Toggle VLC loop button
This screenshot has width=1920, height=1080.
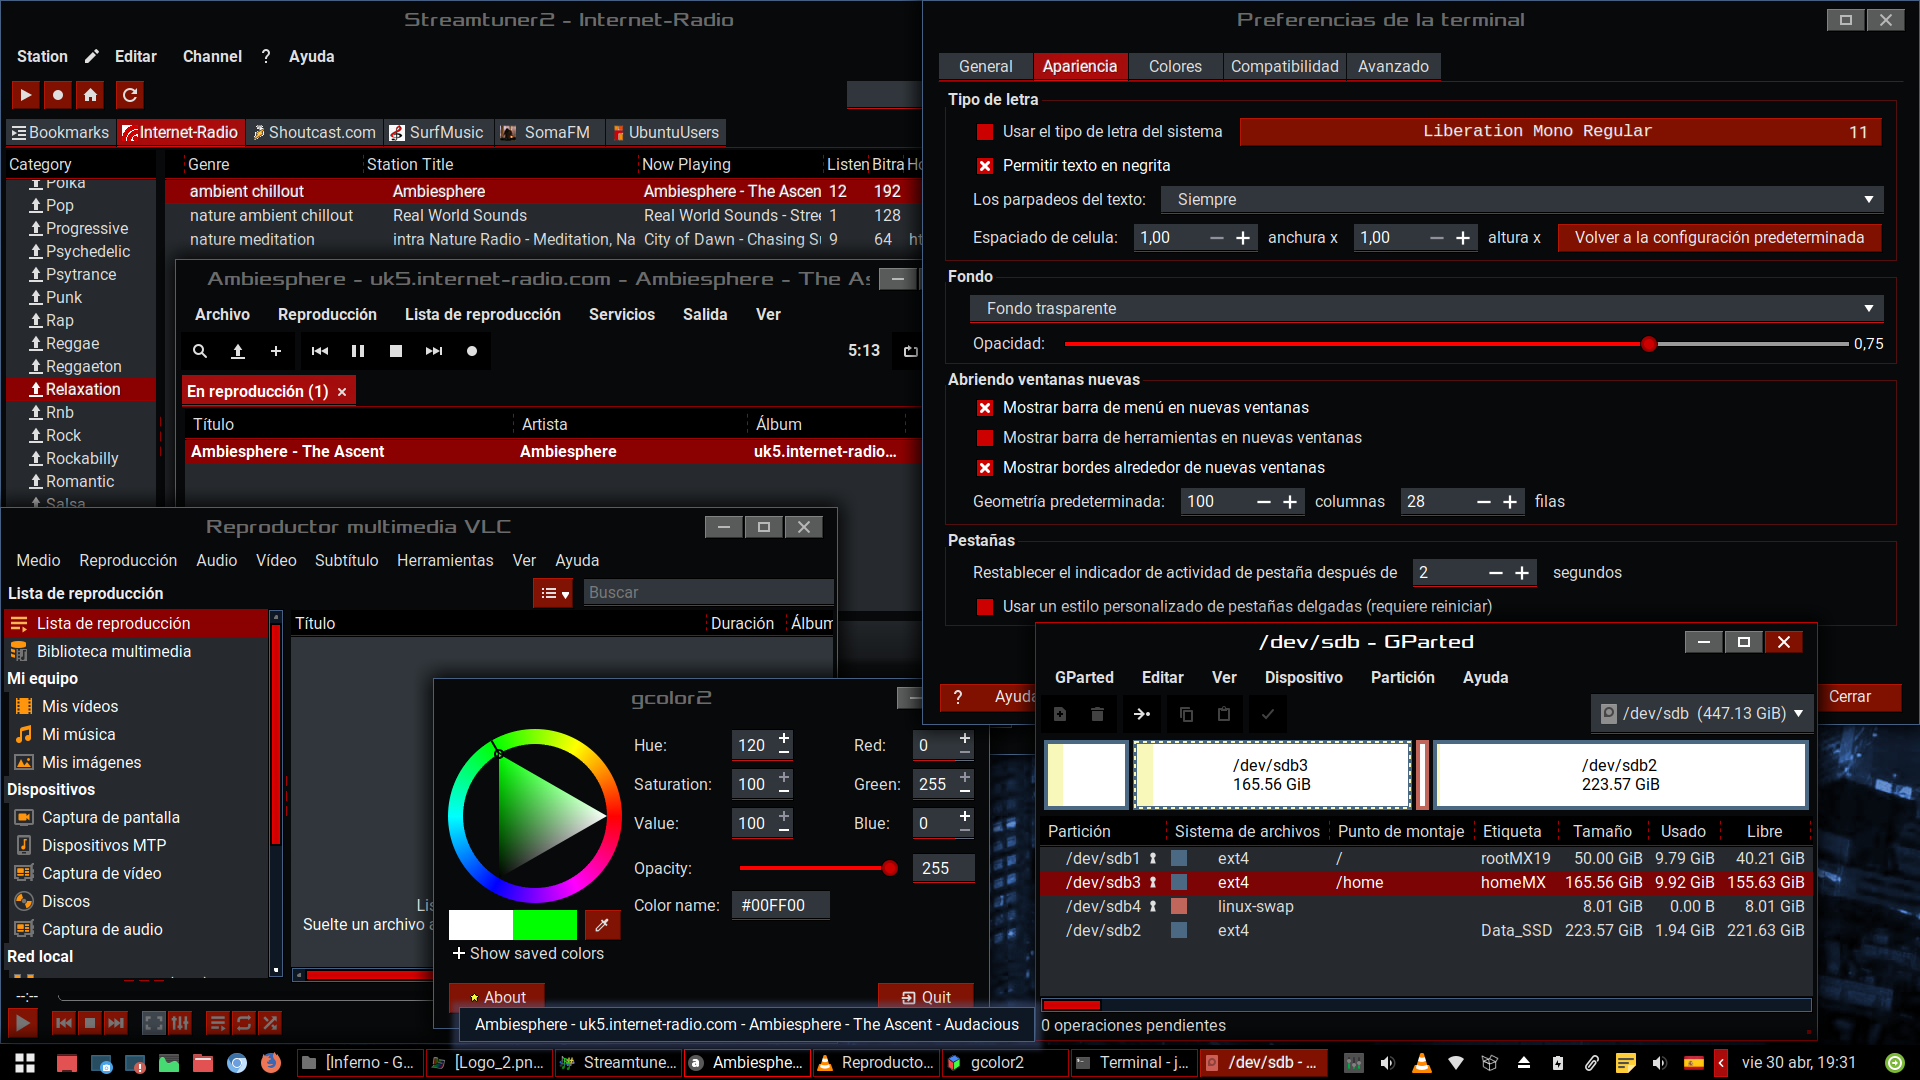coord(244,1022)
